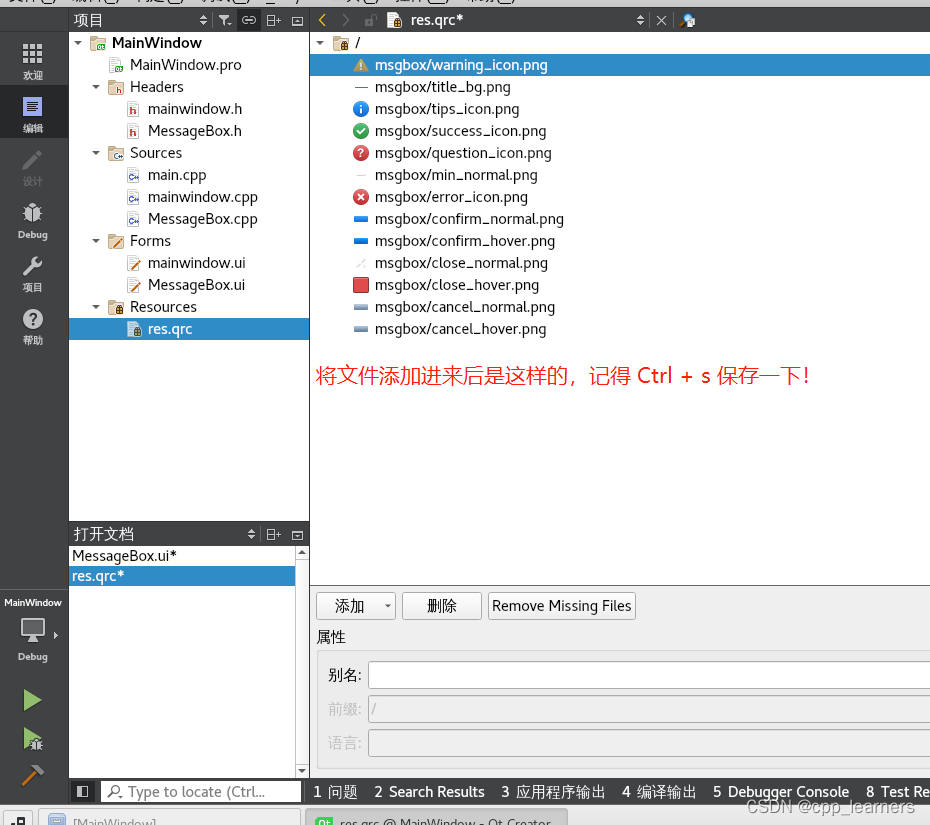Open the 2 Search Results pane
930x825 pixels.
pyautogui.click(x=429, y=791)
